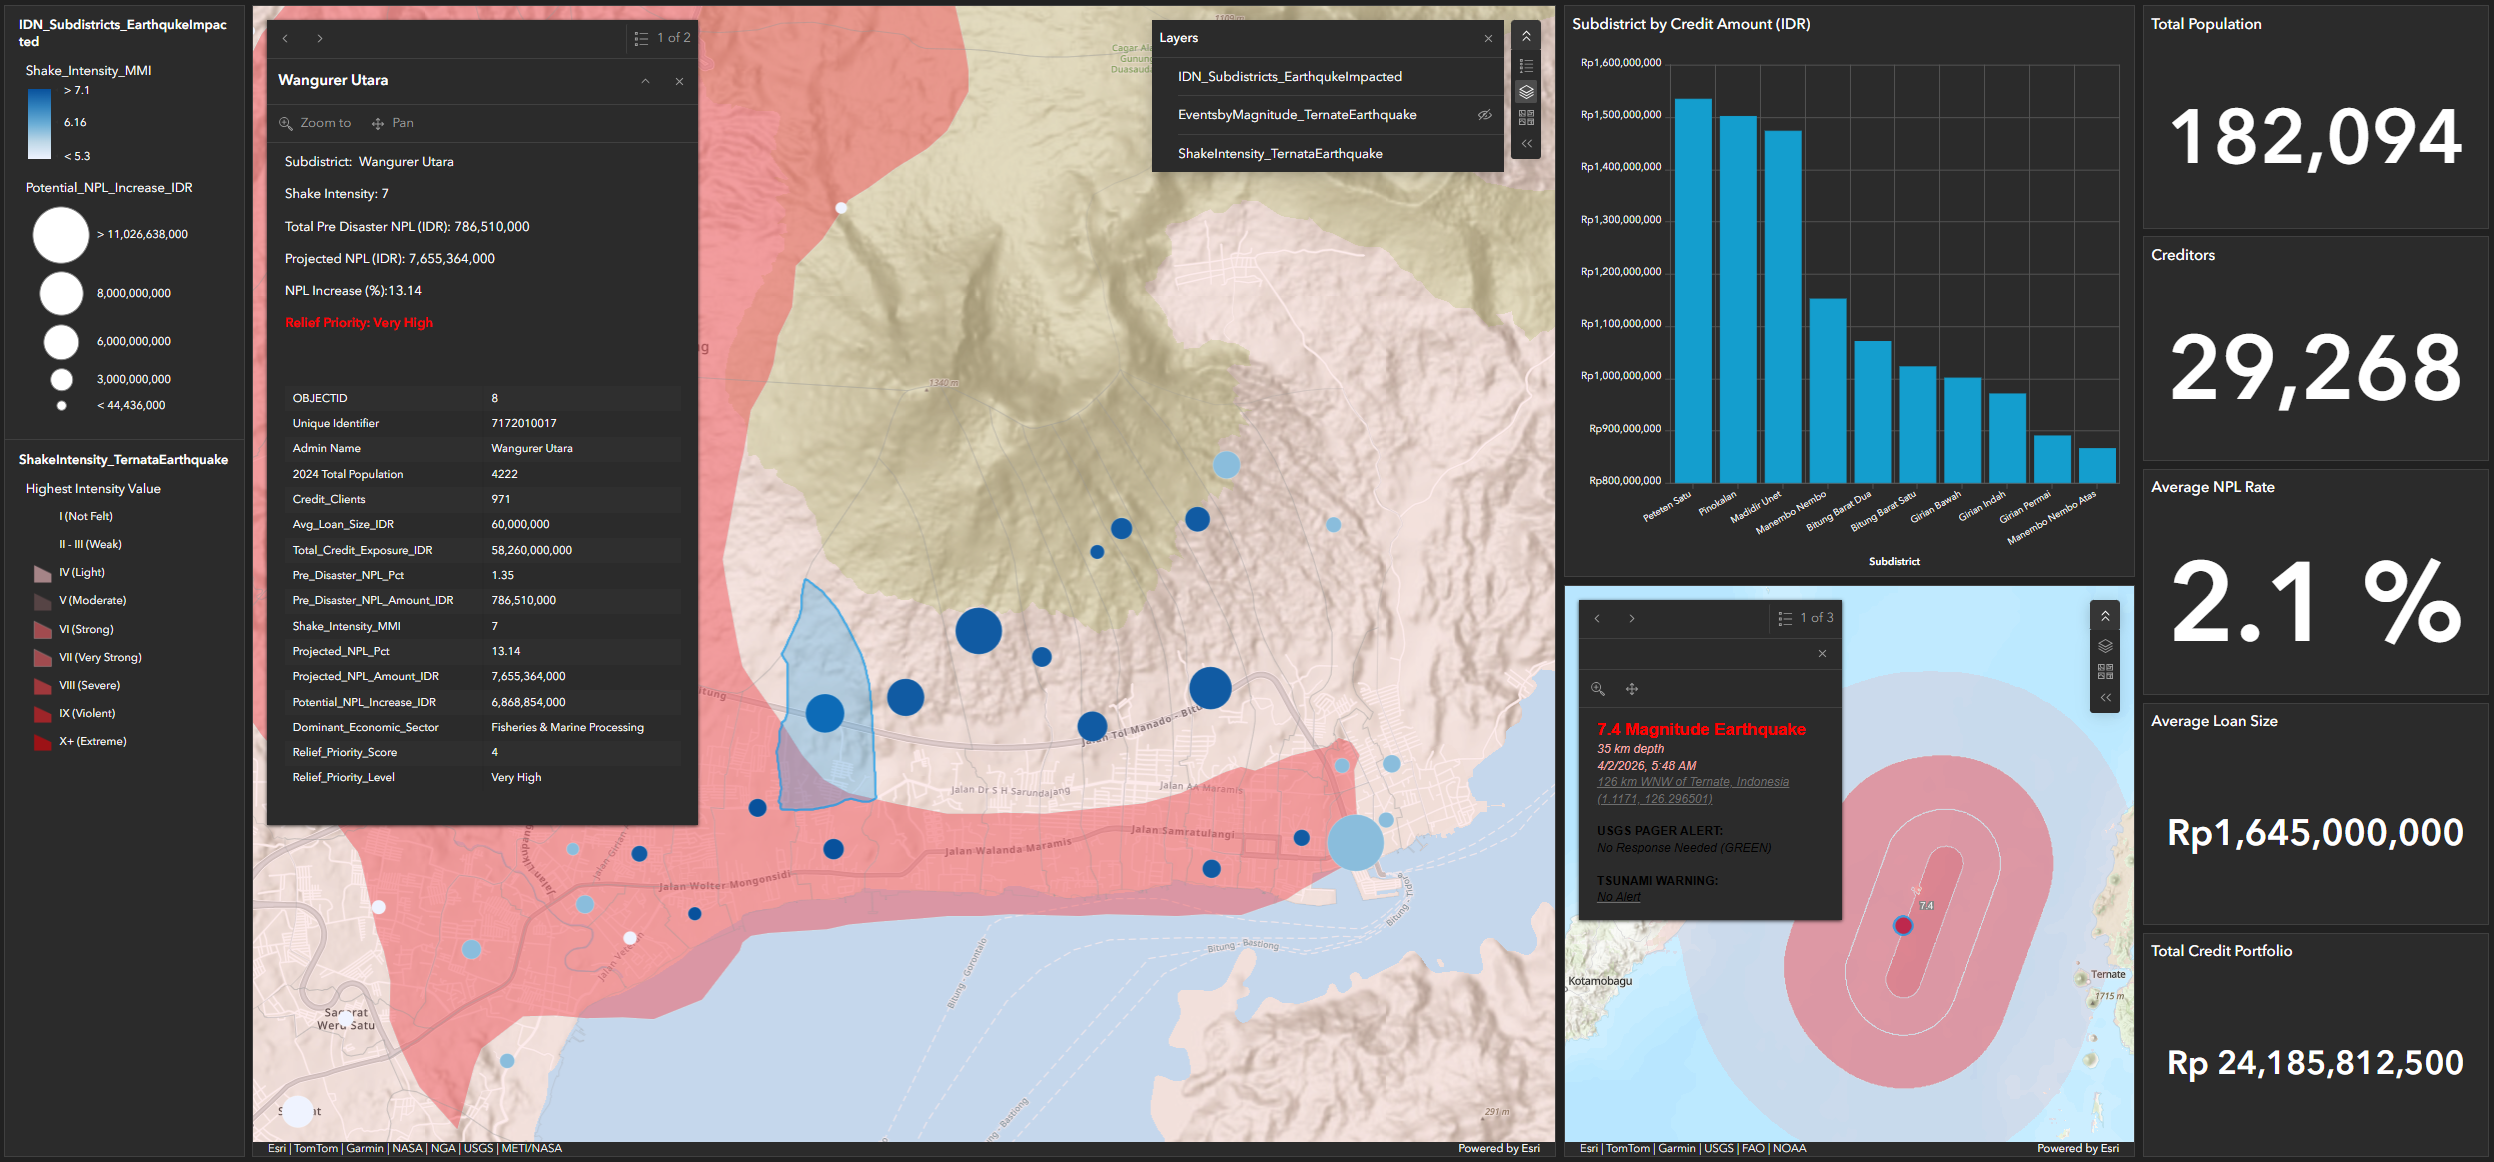Click the Creditors indicator 29,268
2494x1162 pixels.
click(x=2315, y=369)
